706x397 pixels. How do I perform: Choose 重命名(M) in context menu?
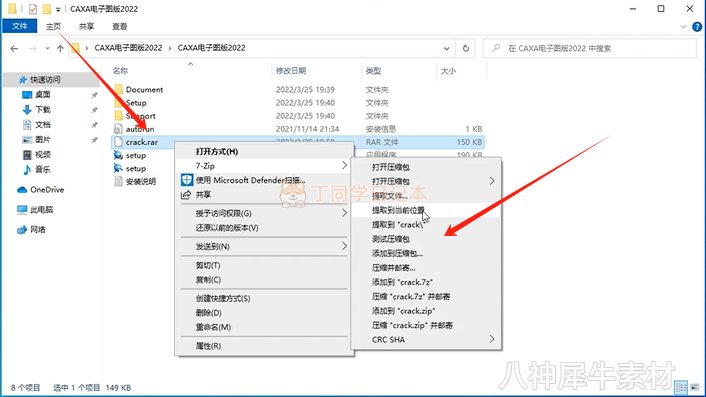[x=264, y=327]
